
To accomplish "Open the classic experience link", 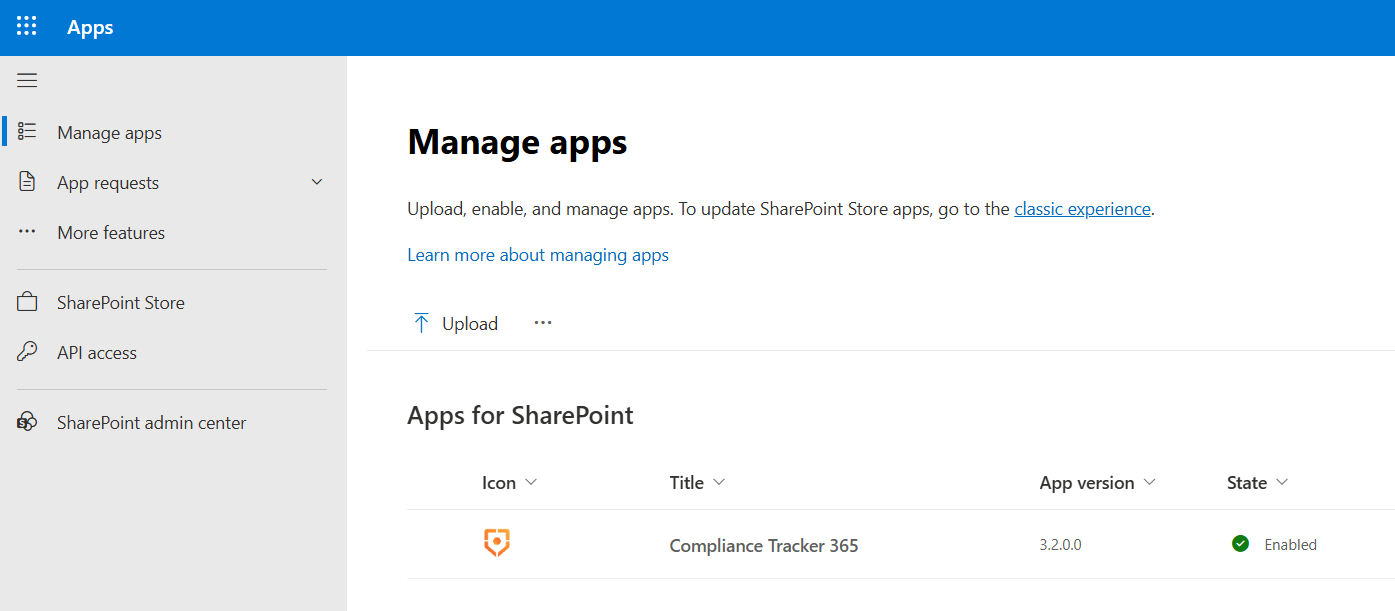I will (1082, 209).
